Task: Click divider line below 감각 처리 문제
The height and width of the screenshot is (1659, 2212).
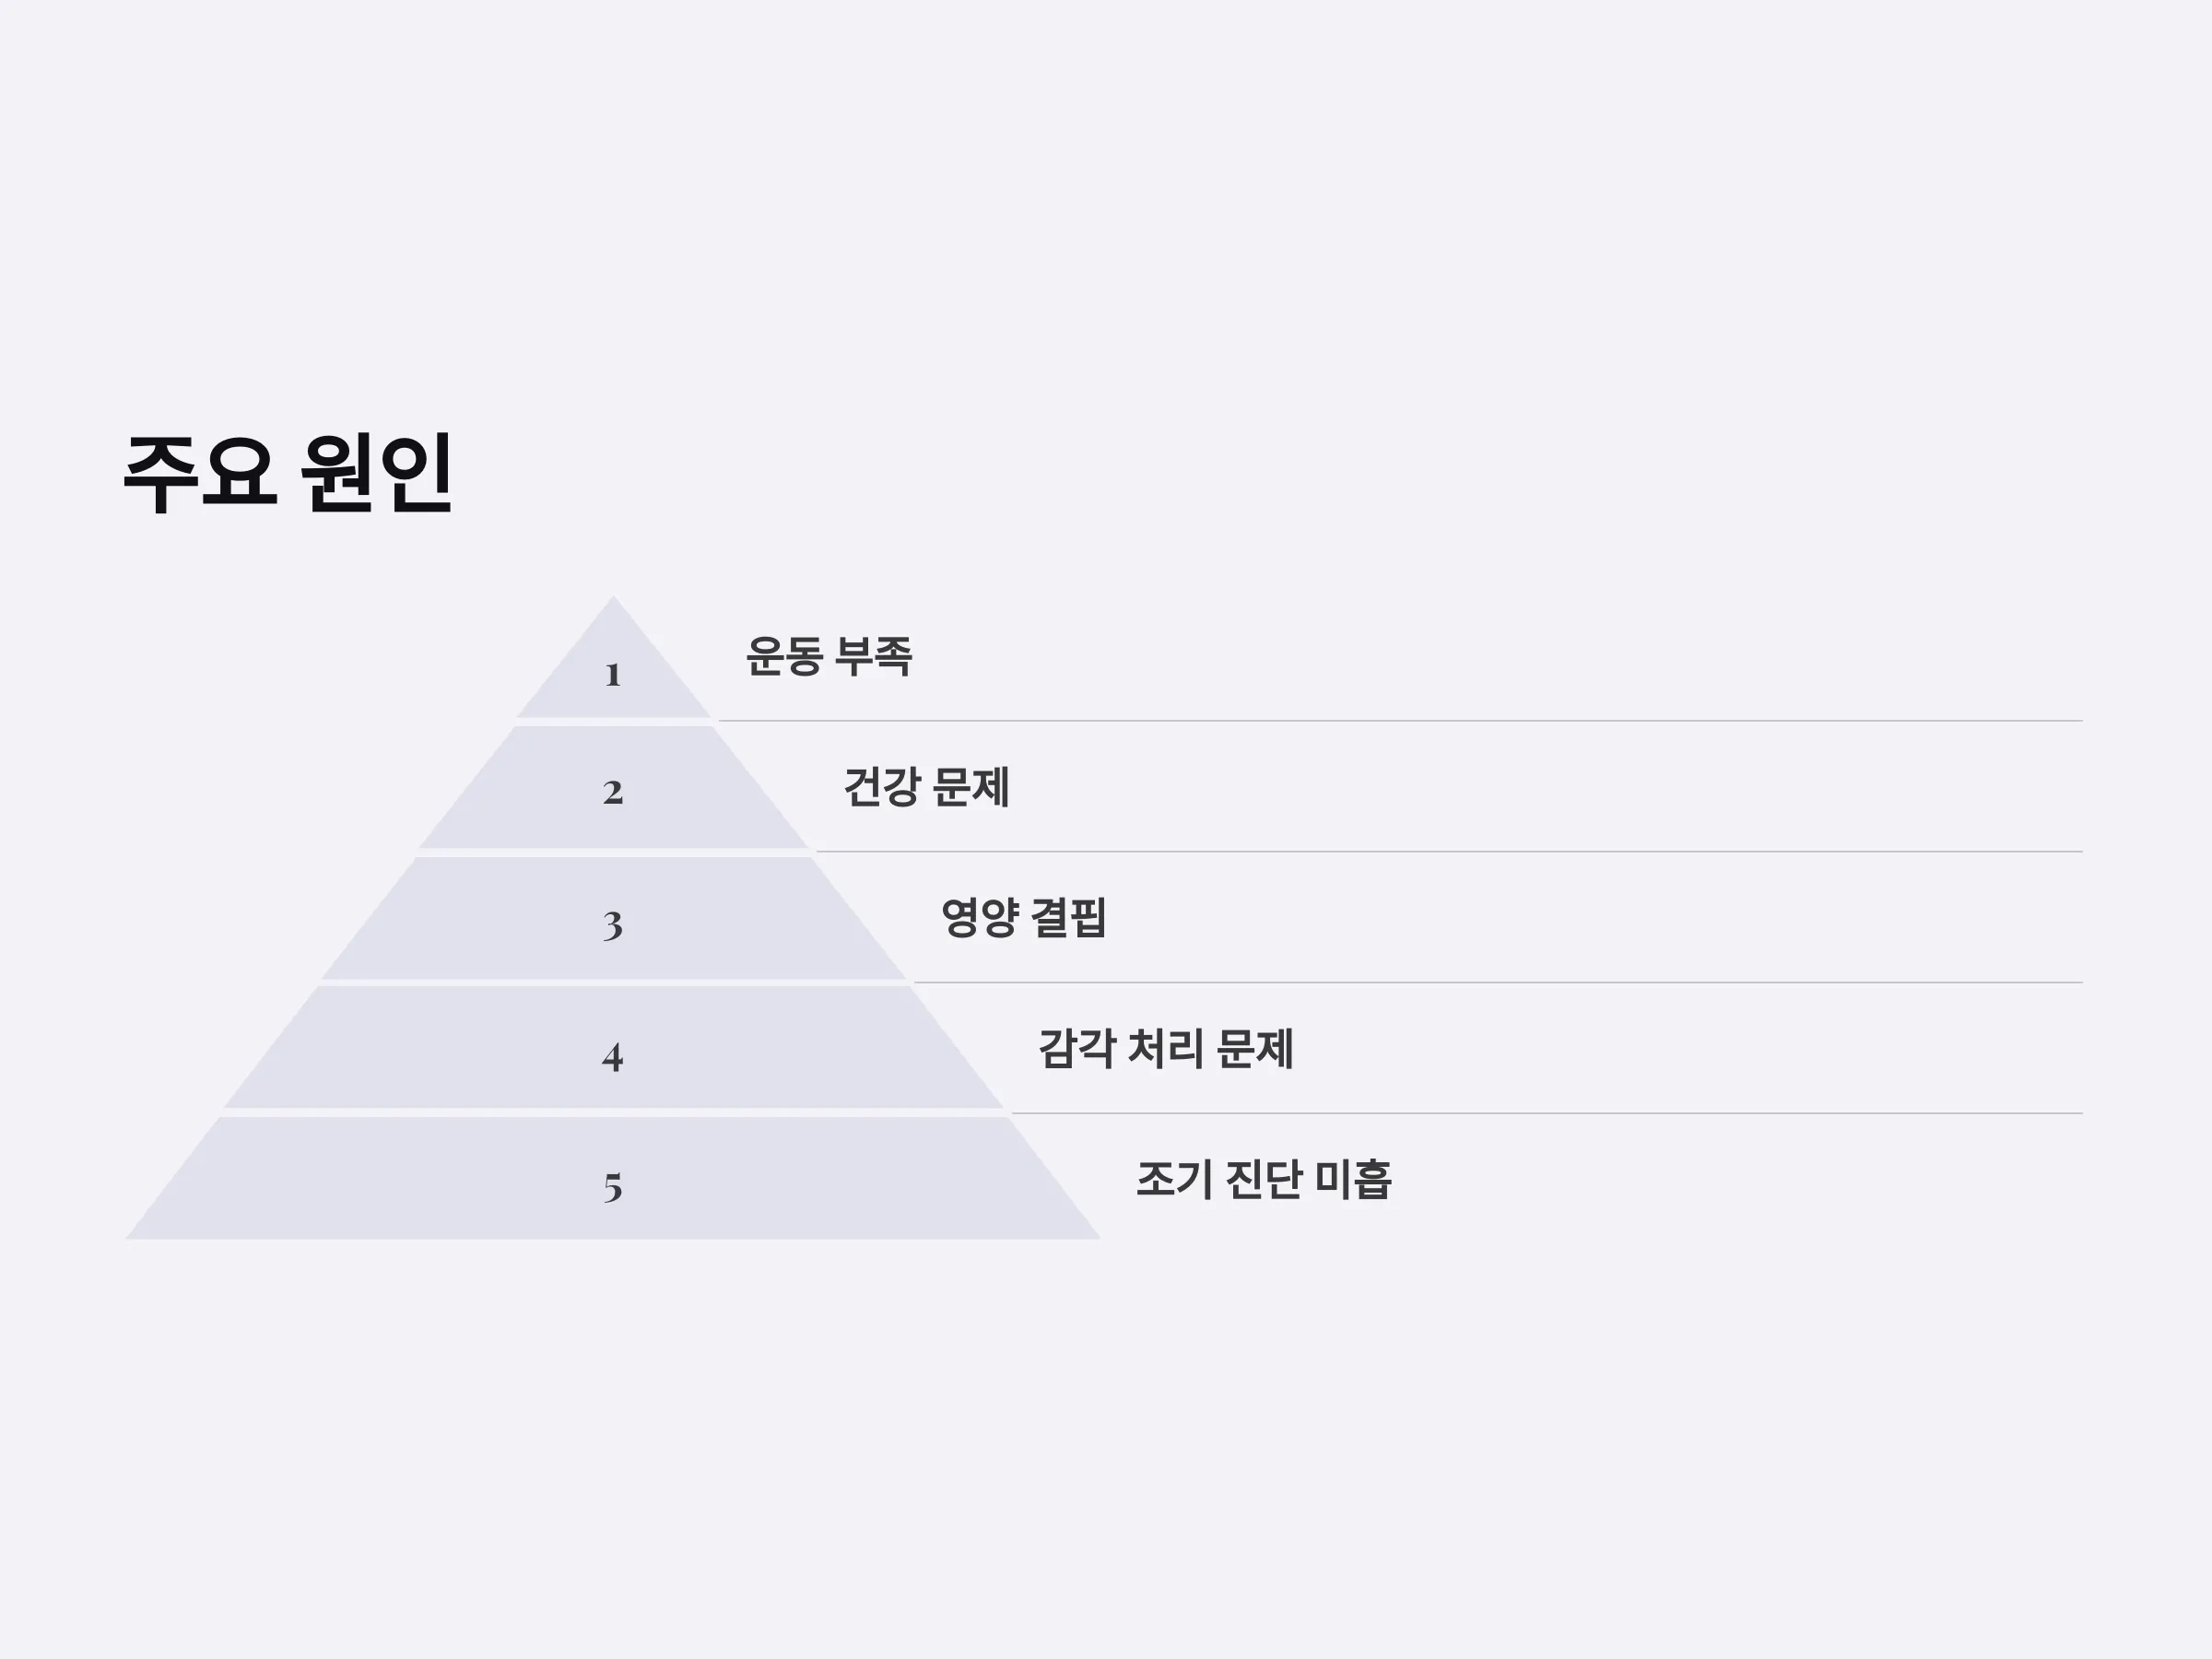Action: coord(1547,1113)
